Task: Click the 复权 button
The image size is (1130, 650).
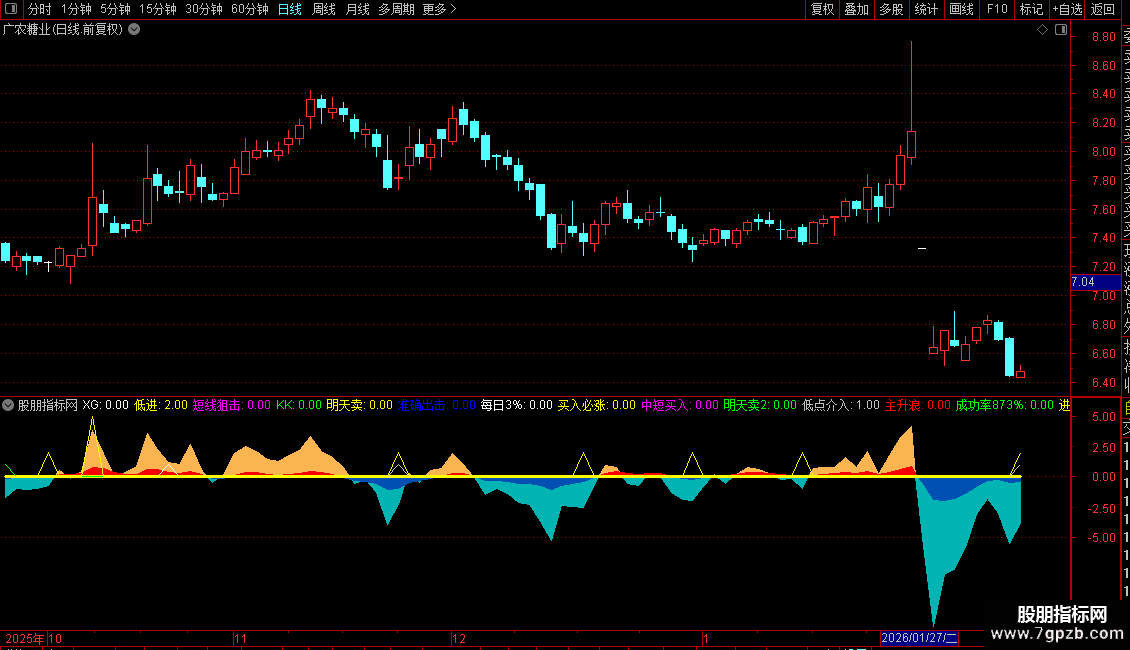Action: click(x=822, y=9)
